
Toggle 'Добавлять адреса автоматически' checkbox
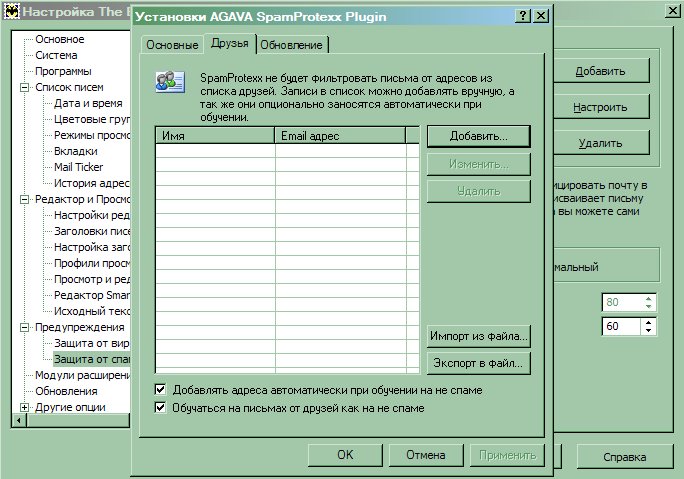(x=161, y=389)
